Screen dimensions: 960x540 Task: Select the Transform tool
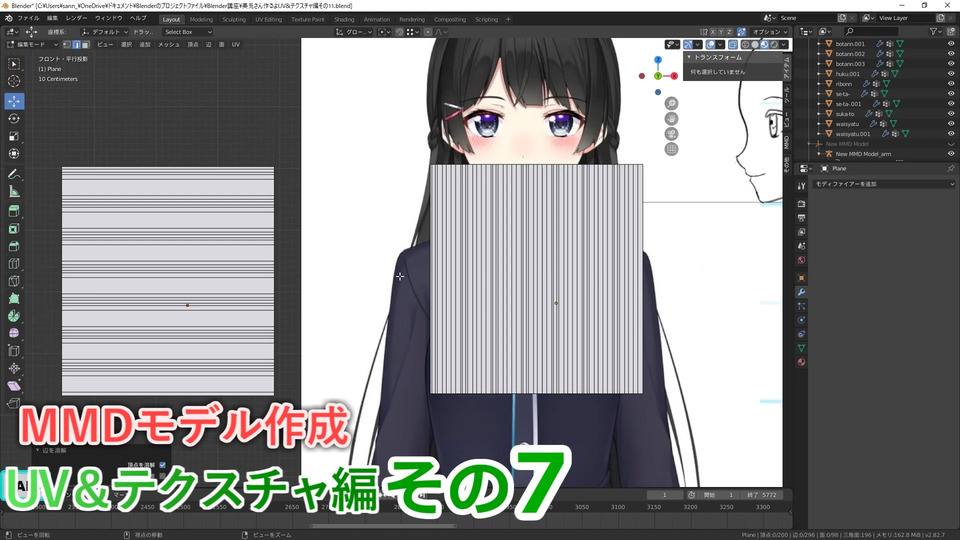coord(13,154)
